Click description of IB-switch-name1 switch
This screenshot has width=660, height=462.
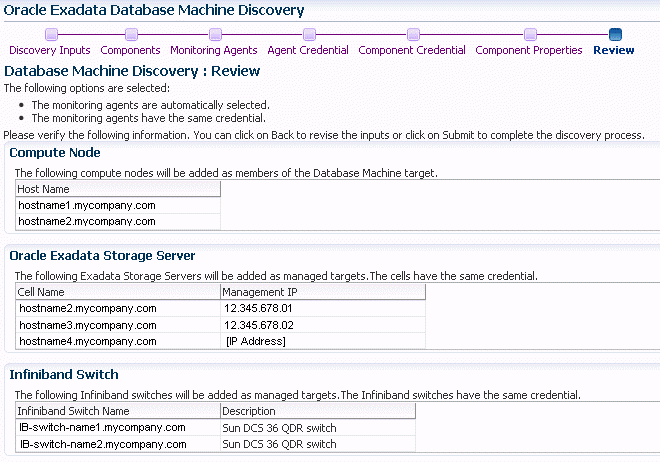(318, 428)
